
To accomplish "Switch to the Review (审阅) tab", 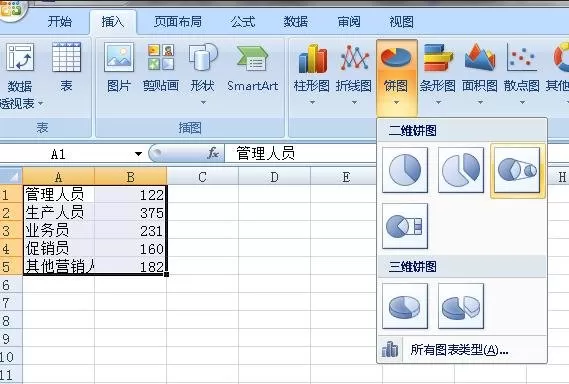I will coord(349,22).
